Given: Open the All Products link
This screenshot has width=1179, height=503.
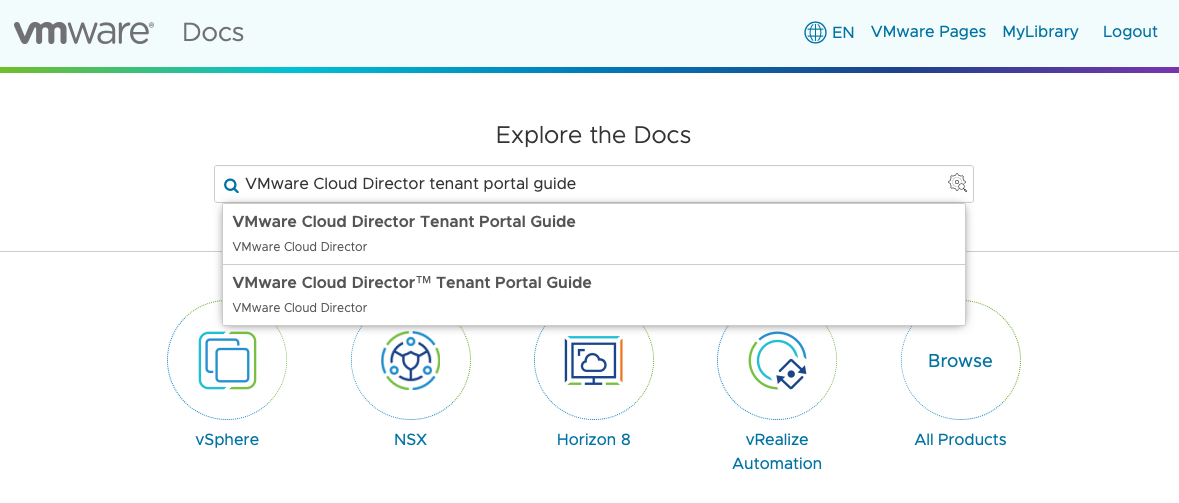Looking at the screenshot, I should point(960,439).
